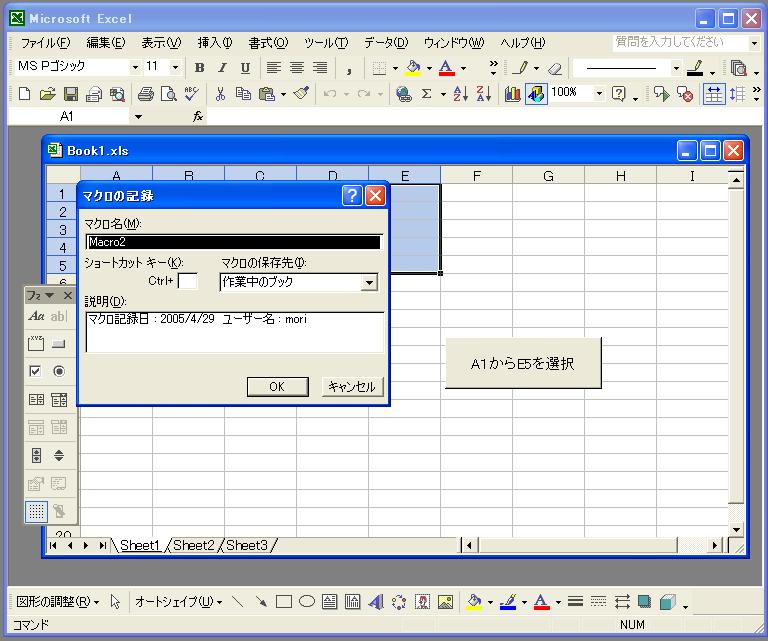Open Print Preview icon
Screen dimensions: 768x641
click(x=168, y=93)
